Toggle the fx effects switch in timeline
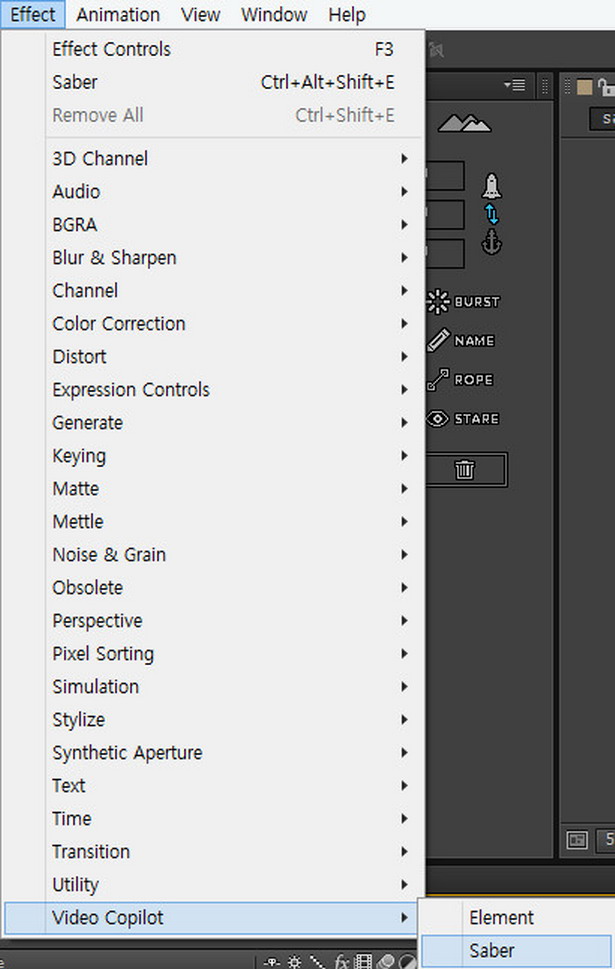615x969 pixels. coord(342,962)
